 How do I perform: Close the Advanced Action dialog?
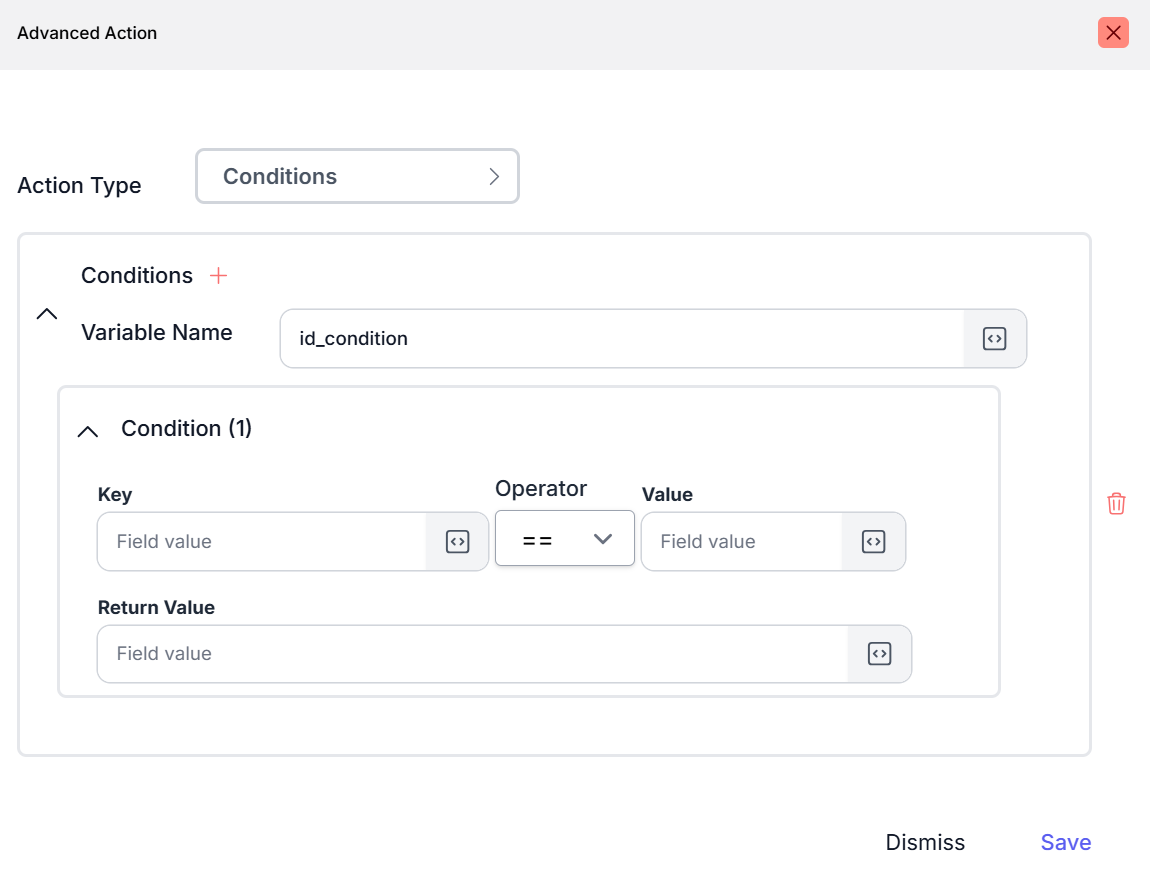coord(1113,33)
